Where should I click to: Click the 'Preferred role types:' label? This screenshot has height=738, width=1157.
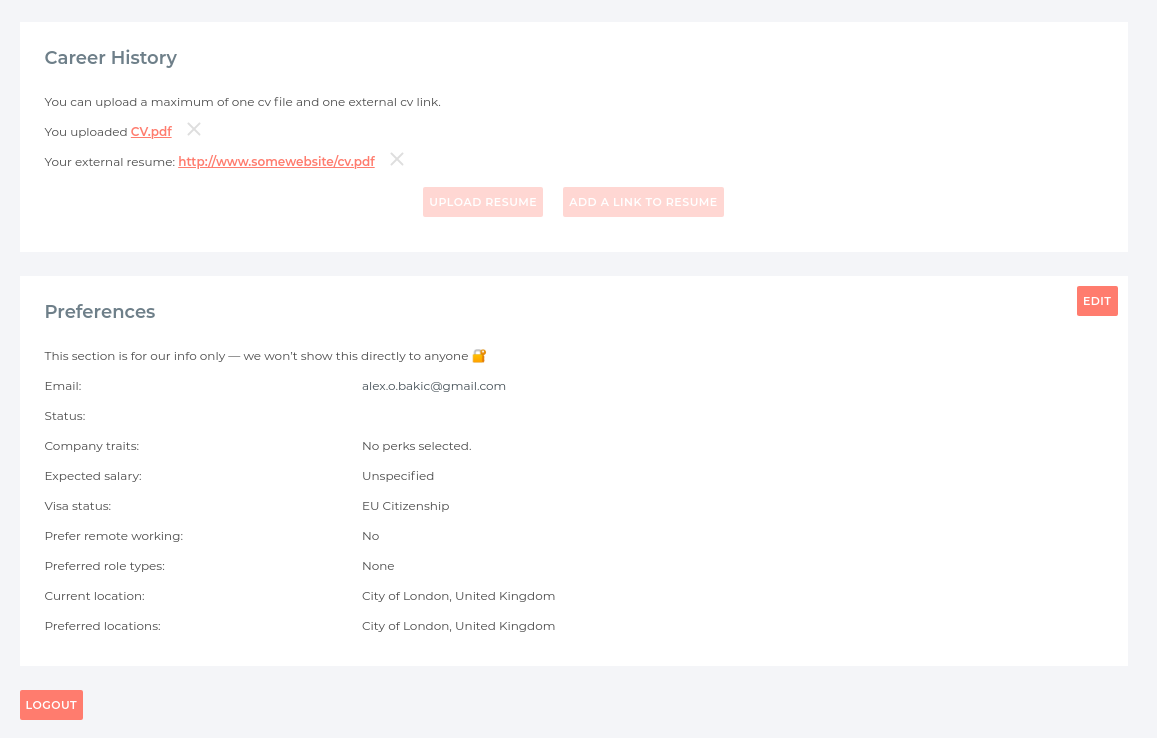tap(105, 566)
